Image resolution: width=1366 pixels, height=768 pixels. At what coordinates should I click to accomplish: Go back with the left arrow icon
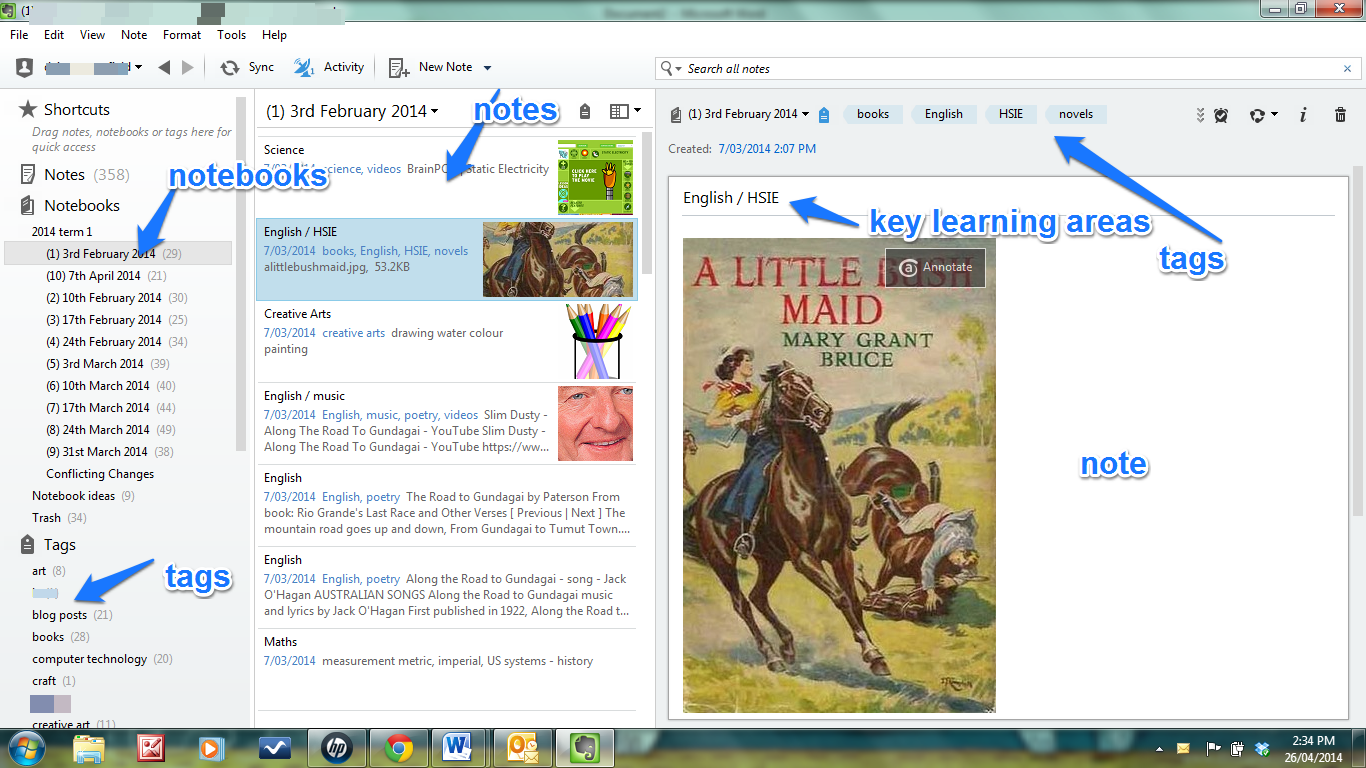tap(164, 67)
